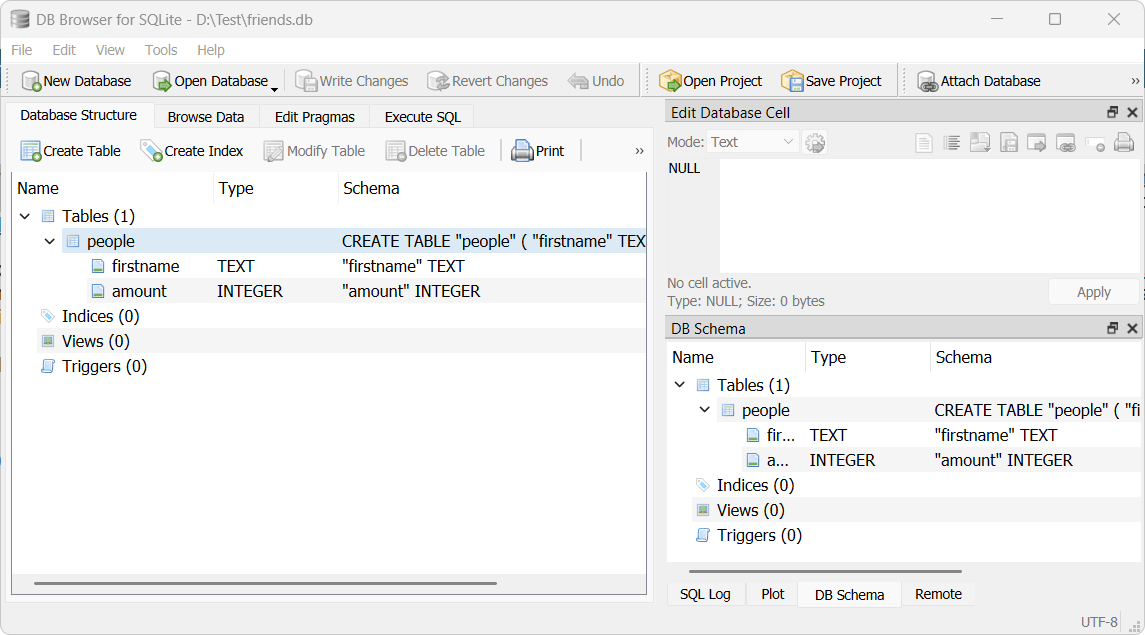This screenshot has width=1145, height=635.
Task: Click the Write Changes toolbar button
Action: coord(351,81)
